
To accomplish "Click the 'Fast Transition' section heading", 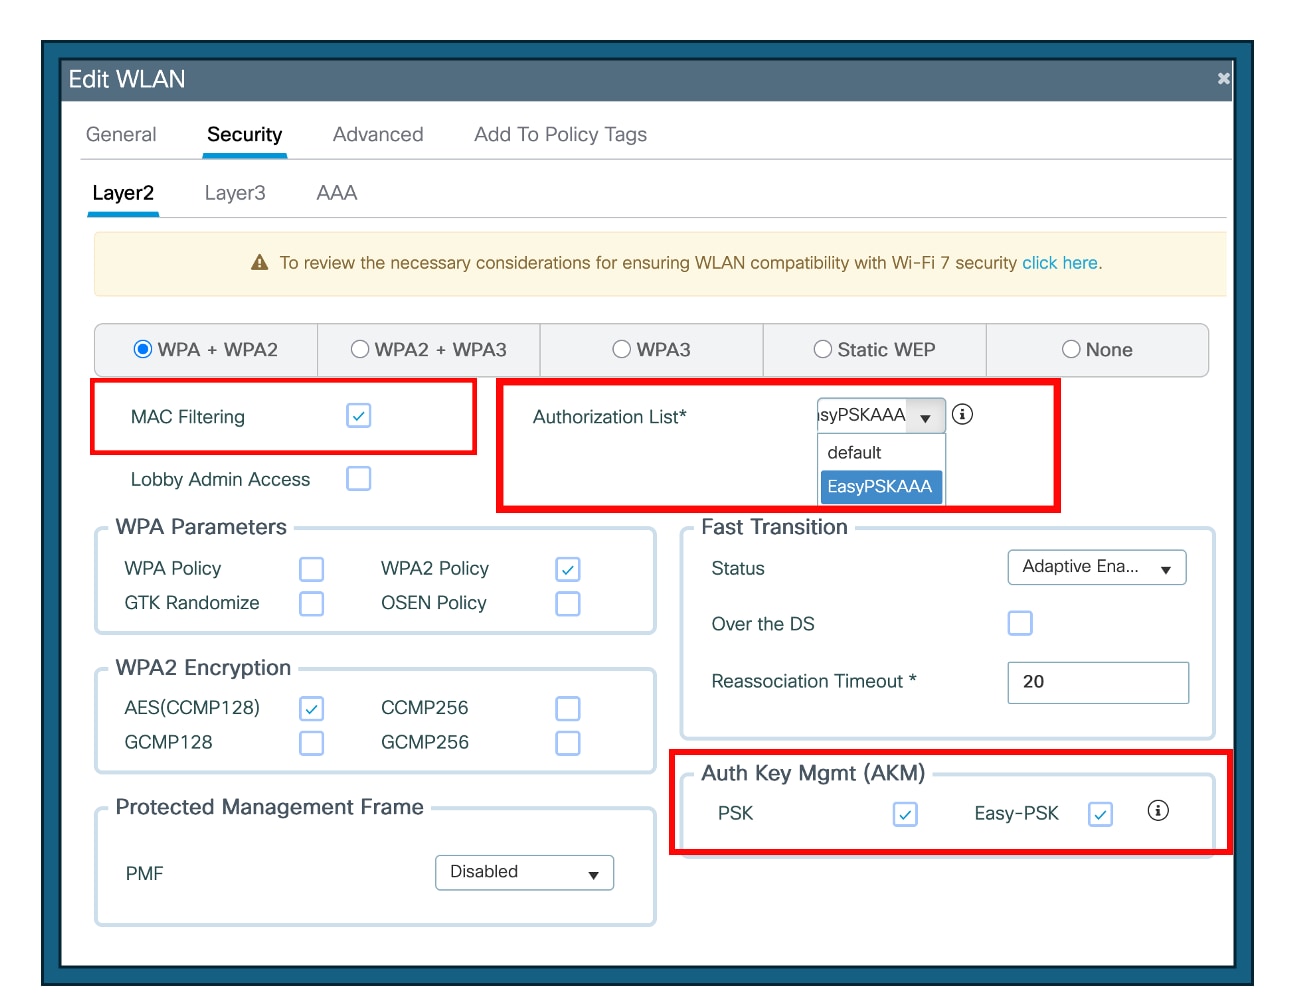I will (x=774, y=527).
